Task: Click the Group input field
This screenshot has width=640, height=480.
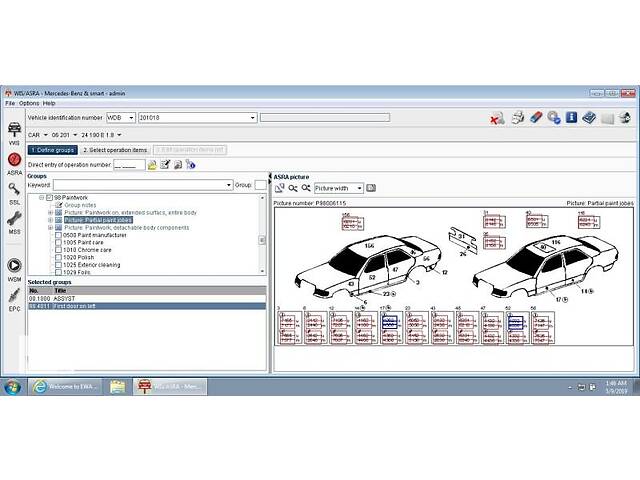Action: (x=260, y=185)
